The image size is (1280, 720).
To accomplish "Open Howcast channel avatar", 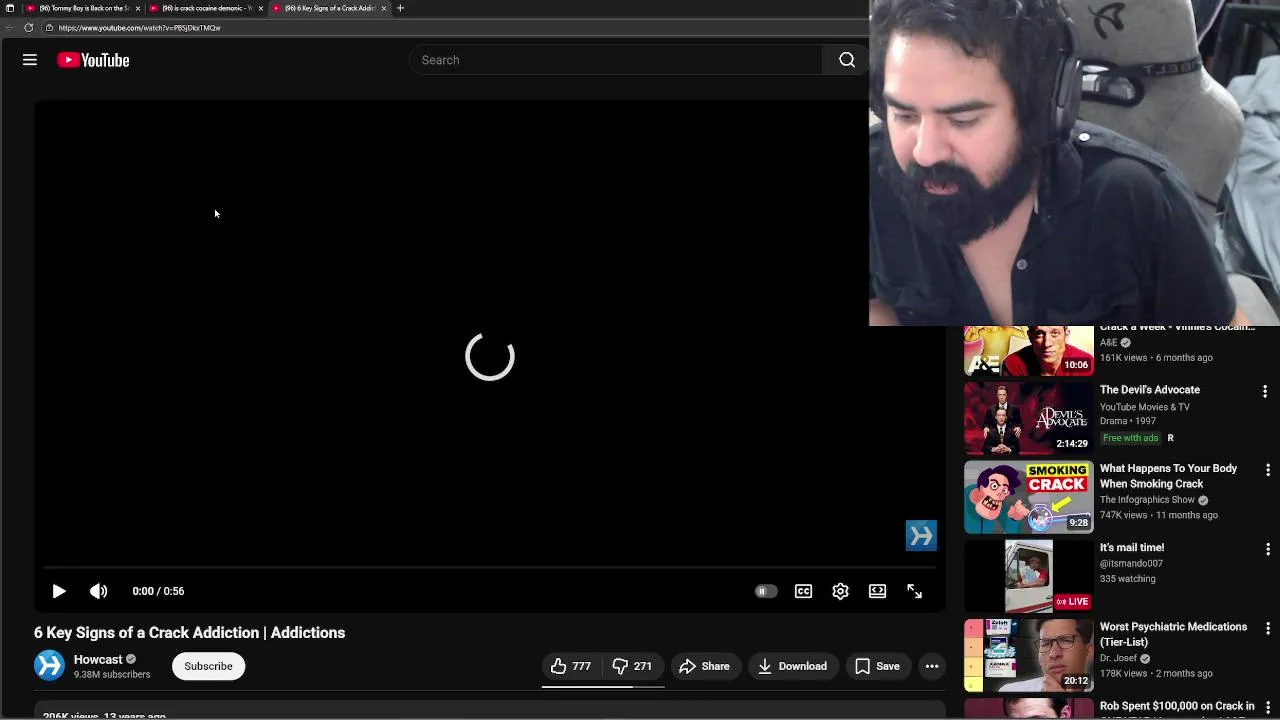I will tap(49, 665).
